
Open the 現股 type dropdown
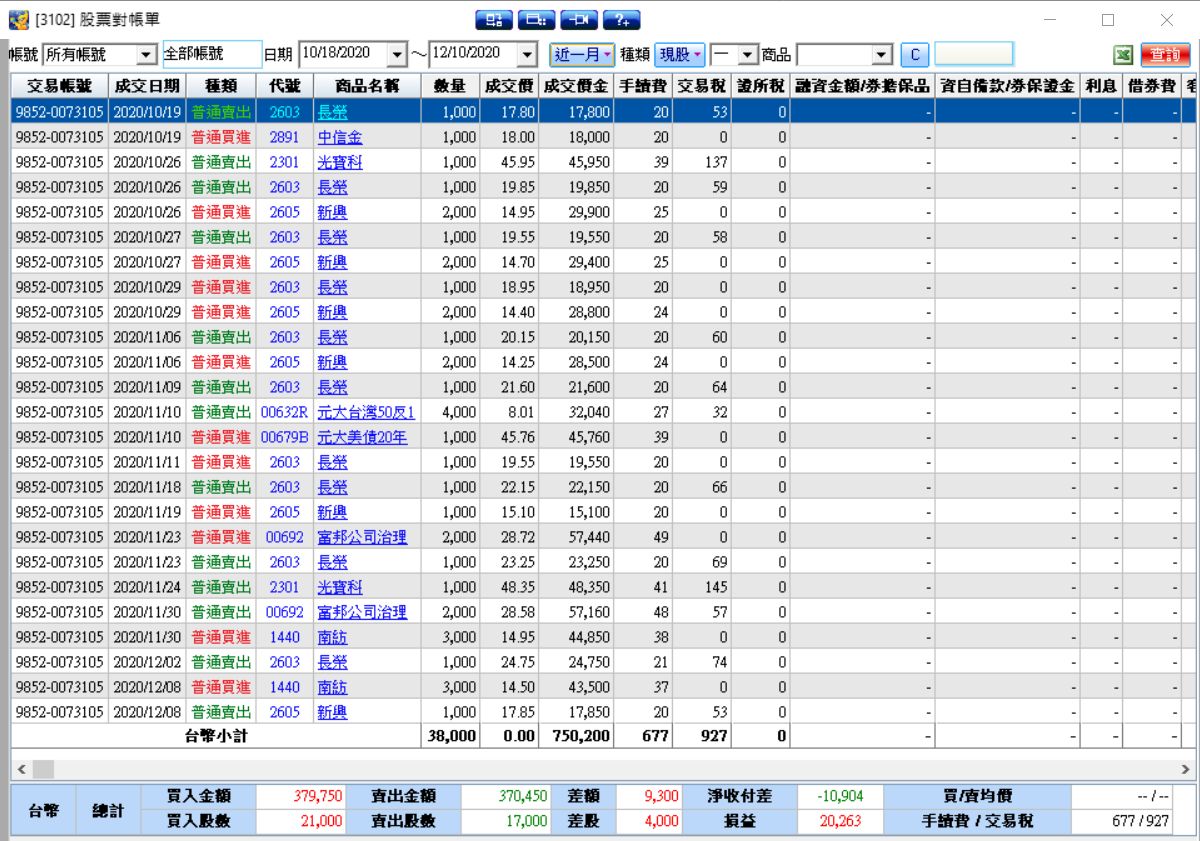(679, 54)
